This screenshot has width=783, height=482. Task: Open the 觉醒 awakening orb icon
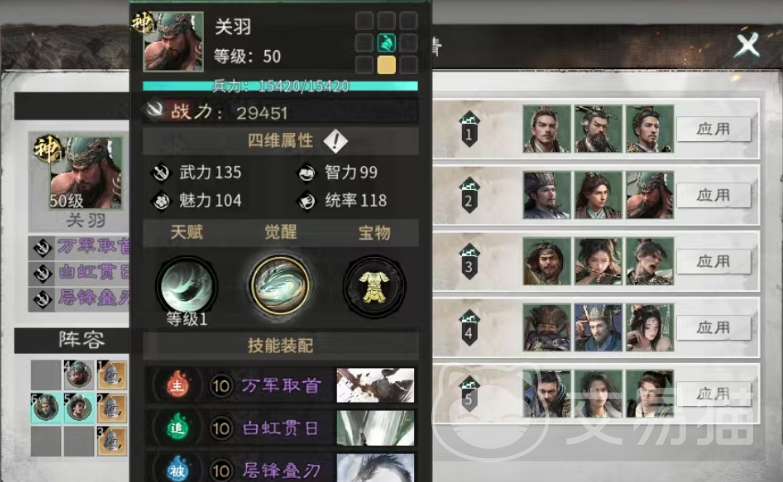(x=280, y=285)
